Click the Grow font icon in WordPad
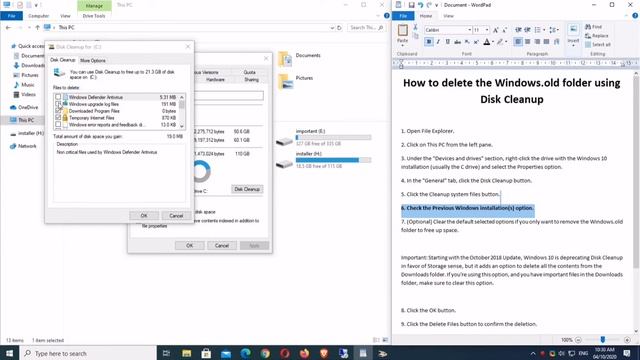Viewport: 640px width, 360px height. [496, 30]
